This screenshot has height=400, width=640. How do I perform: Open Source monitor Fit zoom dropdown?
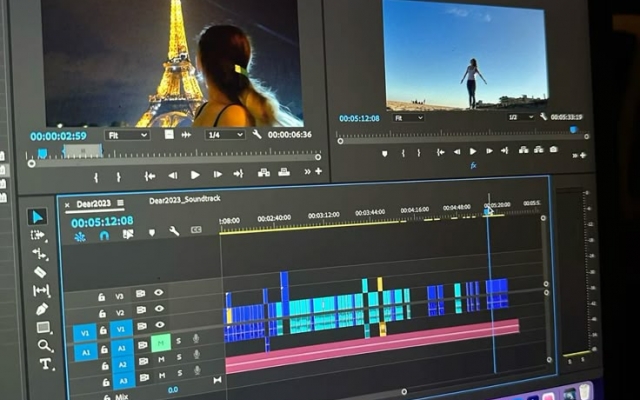point(127,135)
